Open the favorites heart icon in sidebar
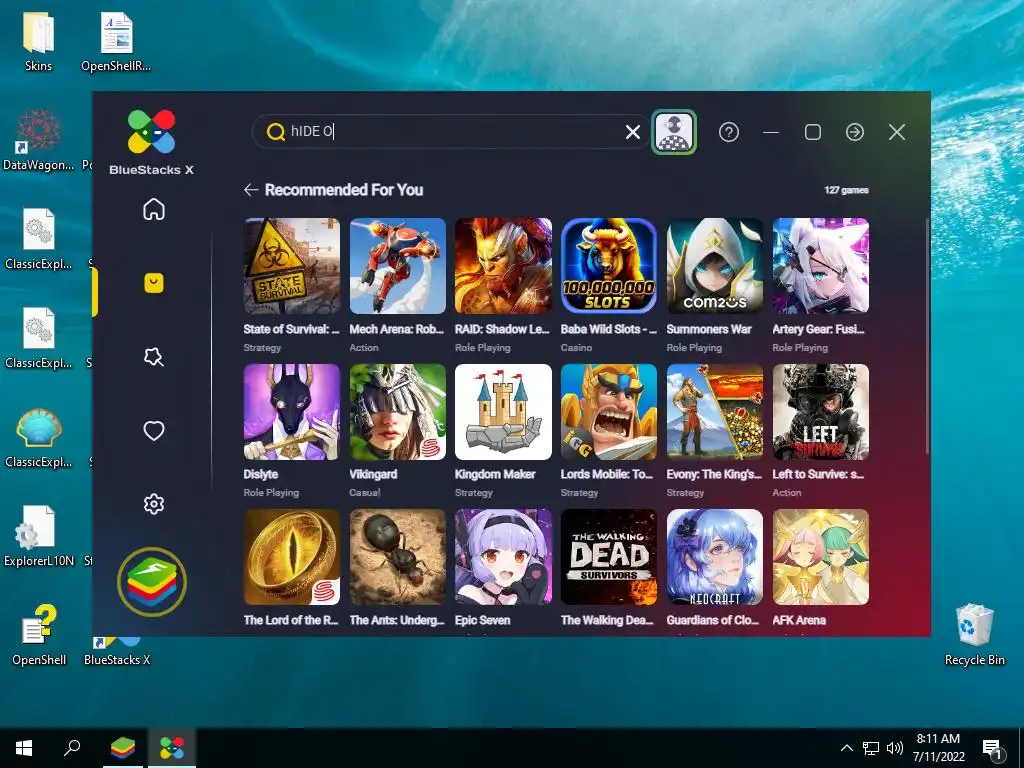Viewport: 1024px width, 768px height. (x=153, y=430)
